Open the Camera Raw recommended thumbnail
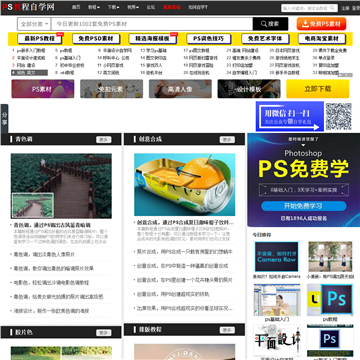This screenshot has height=360, width=360. [x=277, y=256]
